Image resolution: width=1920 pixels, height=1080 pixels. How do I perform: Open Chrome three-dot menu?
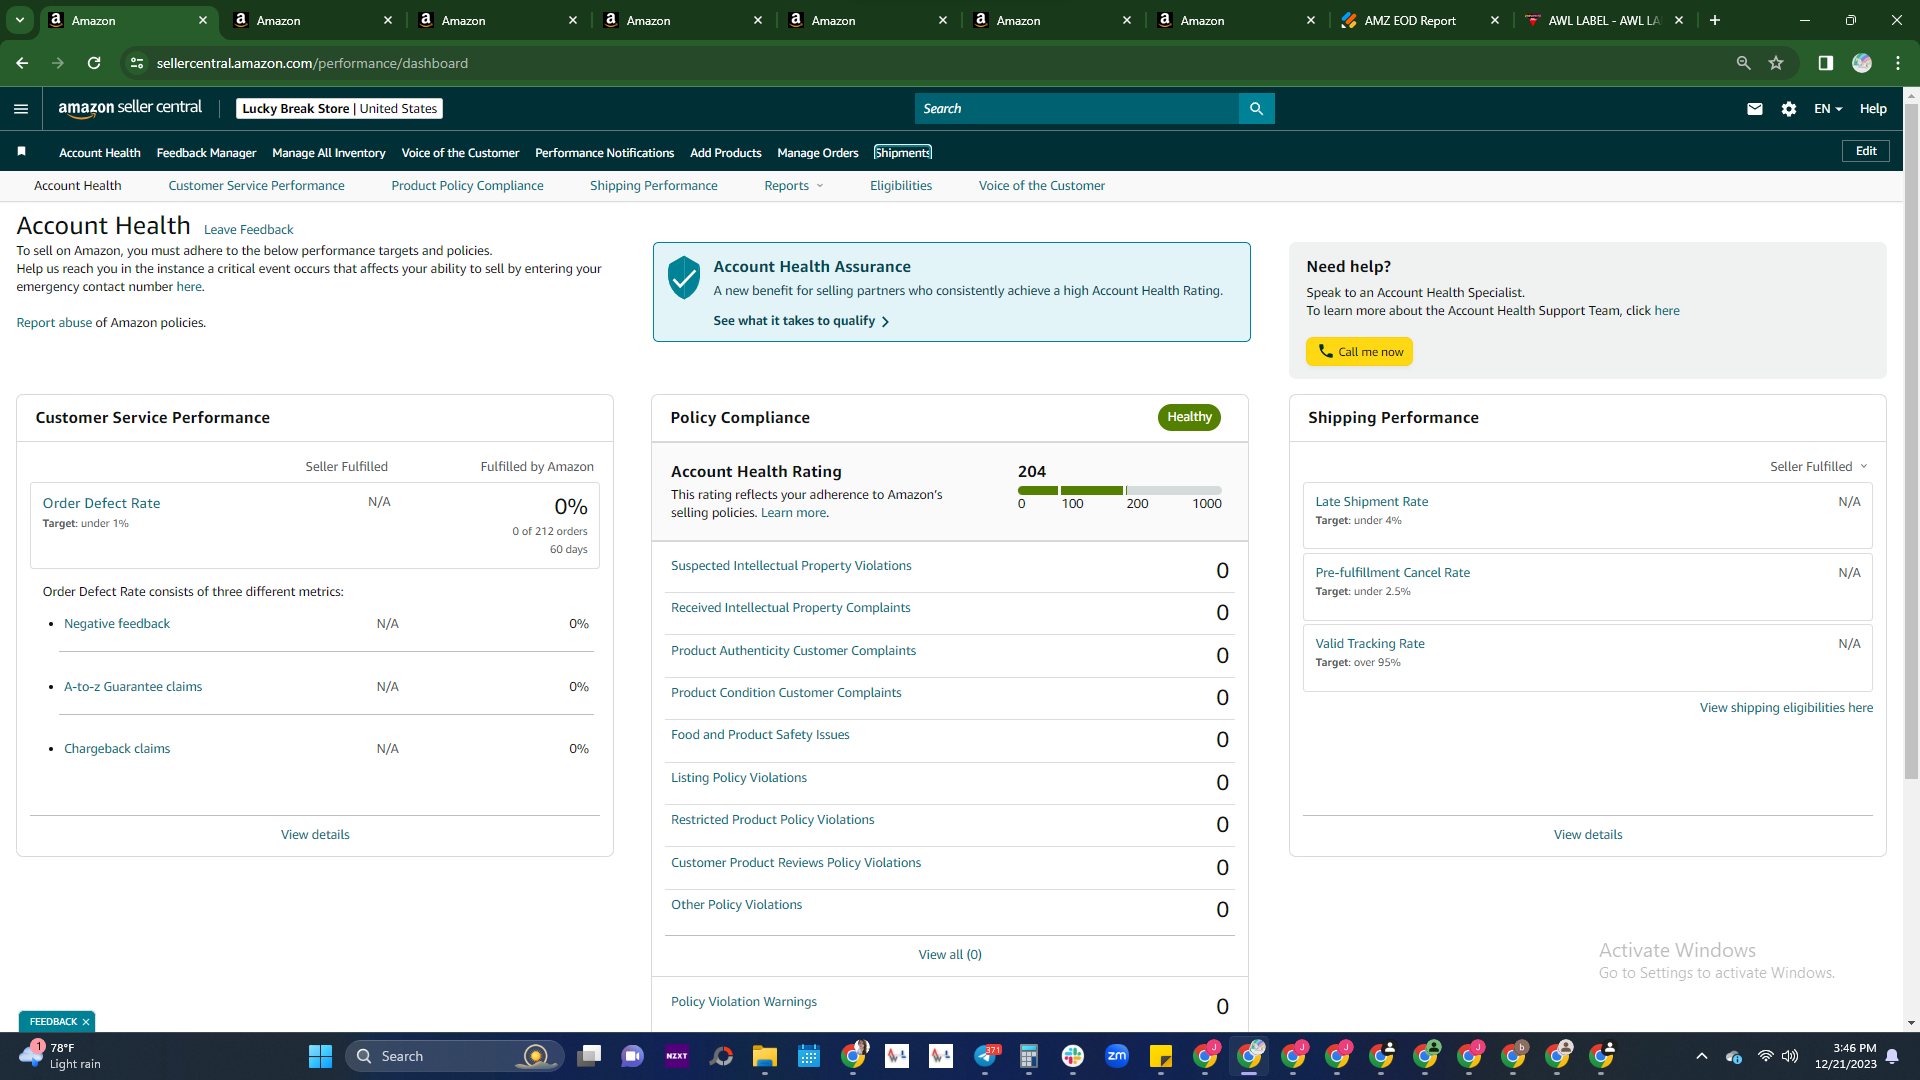[x=1898, y=63]
